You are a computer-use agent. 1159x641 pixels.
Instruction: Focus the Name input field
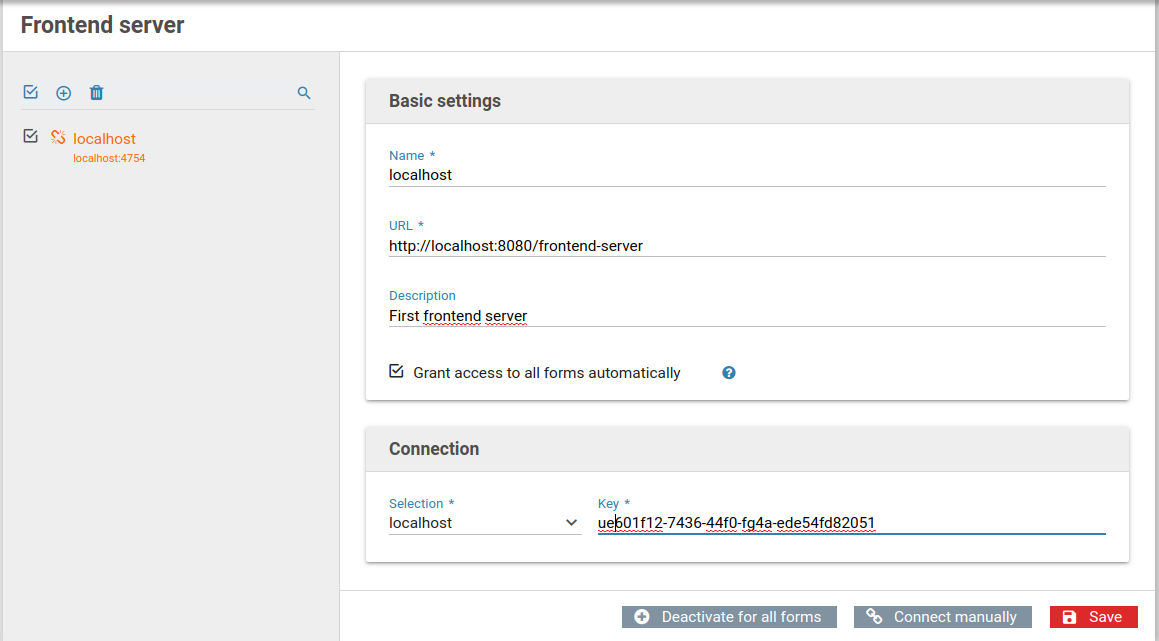[x=746, y=175]
